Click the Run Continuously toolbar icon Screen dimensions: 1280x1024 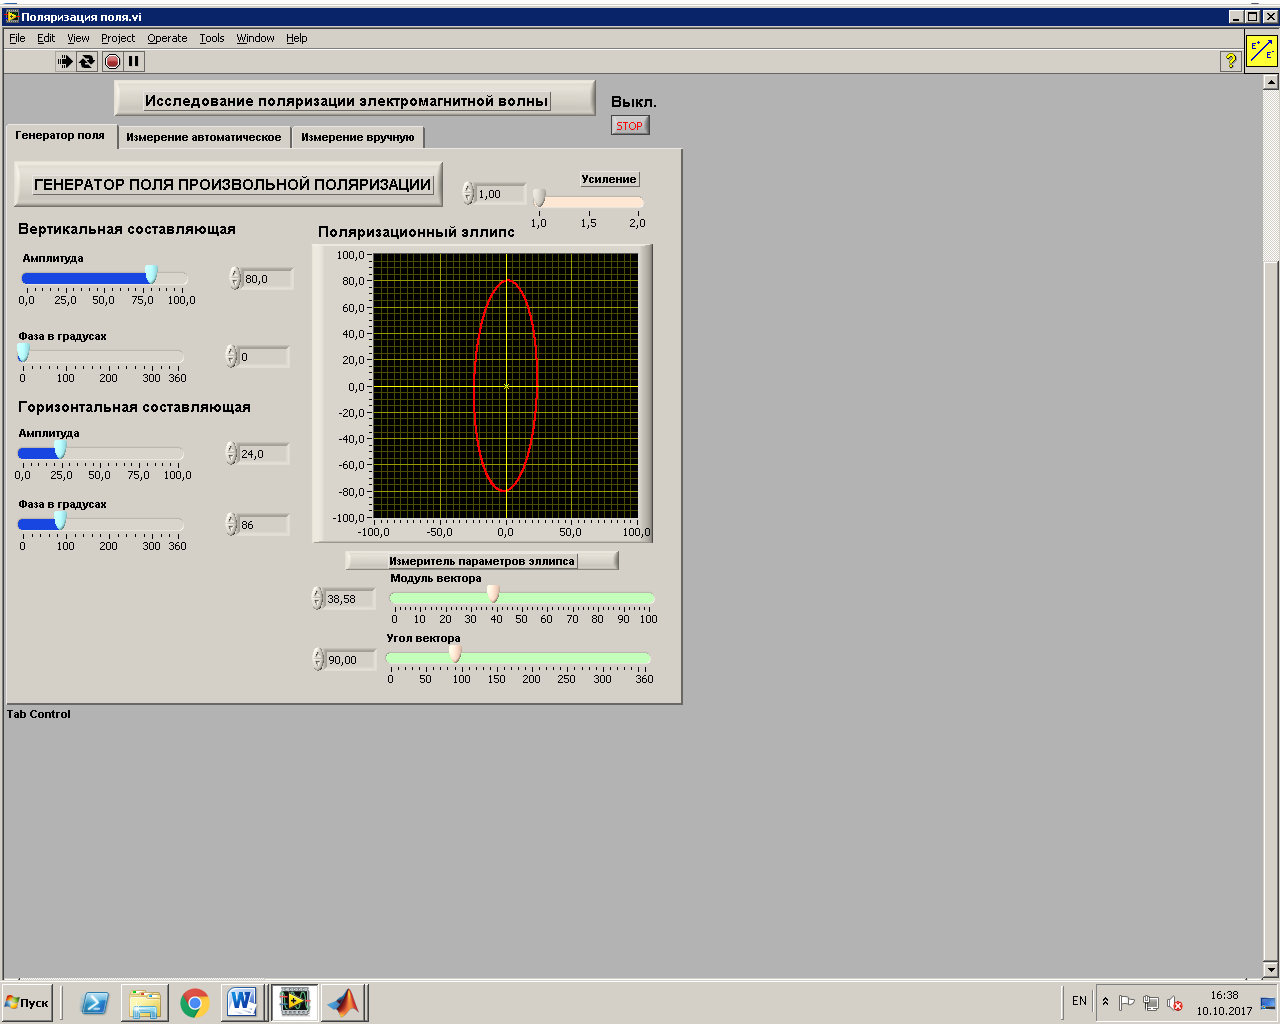87,61
